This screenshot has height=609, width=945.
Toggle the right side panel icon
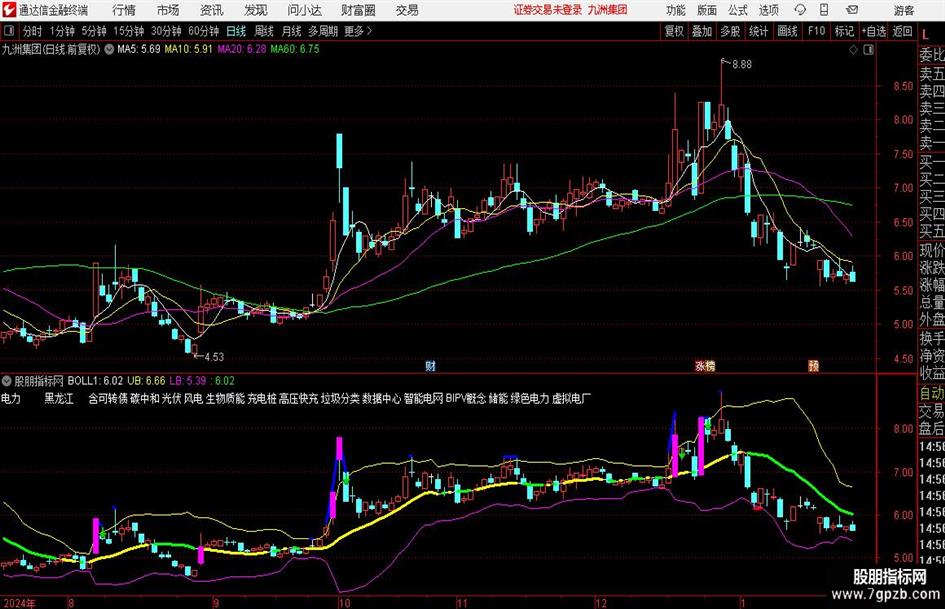868,50
